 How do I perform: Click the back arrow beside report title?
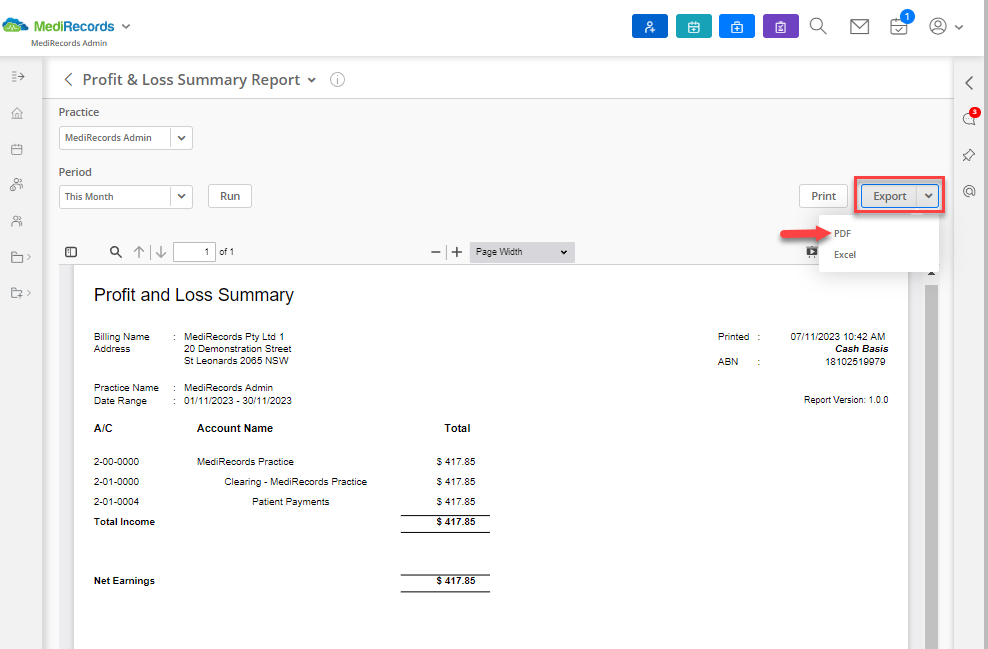[68, 80]
